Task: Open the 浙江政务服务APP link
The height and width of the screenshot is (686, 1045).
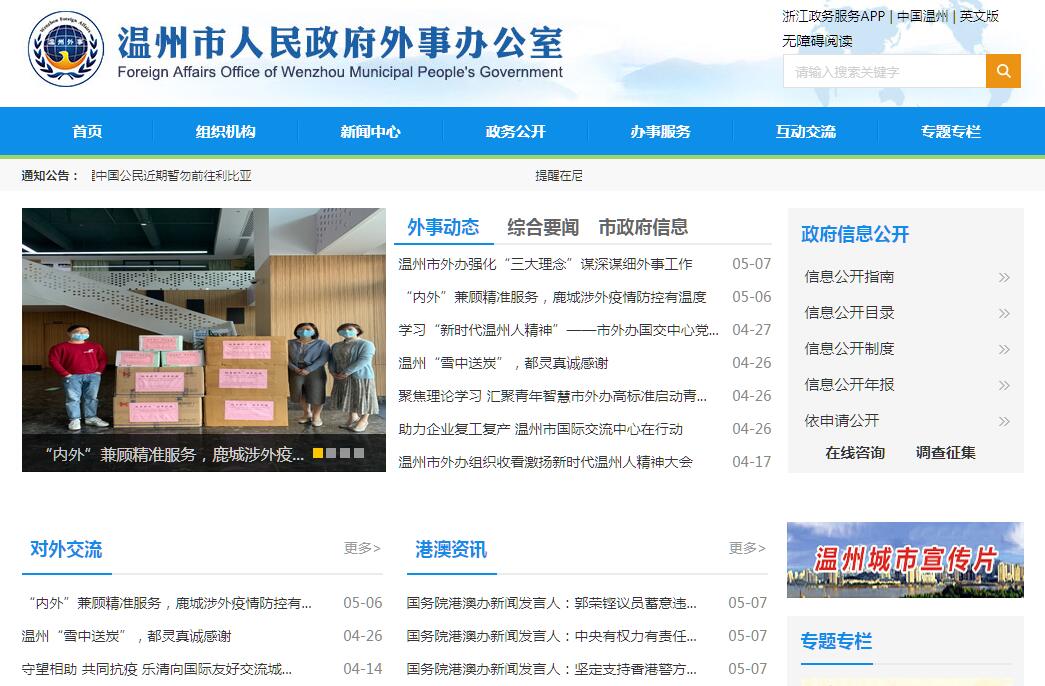Action: click(x=833, y=16)
